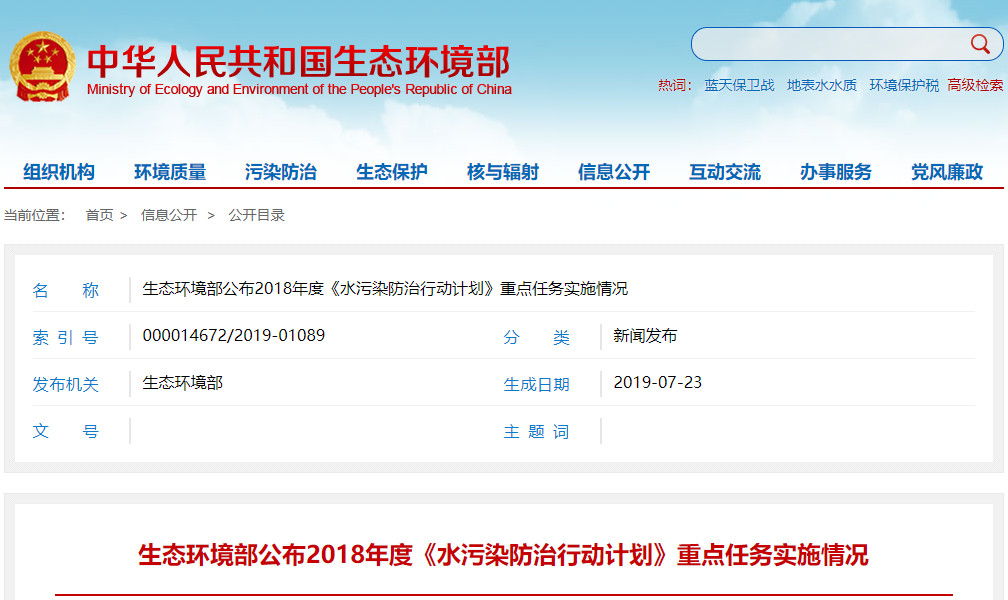
Task: Select the 污染防治 menu item
Action: tap(281, 172)
